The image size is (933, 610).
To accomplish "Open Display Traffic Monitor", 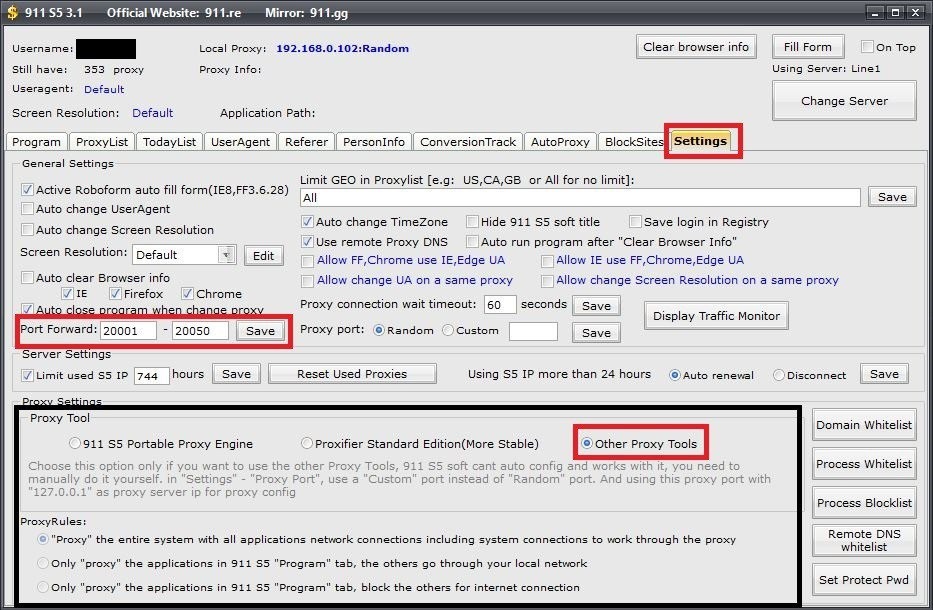I will coord(716,316).
